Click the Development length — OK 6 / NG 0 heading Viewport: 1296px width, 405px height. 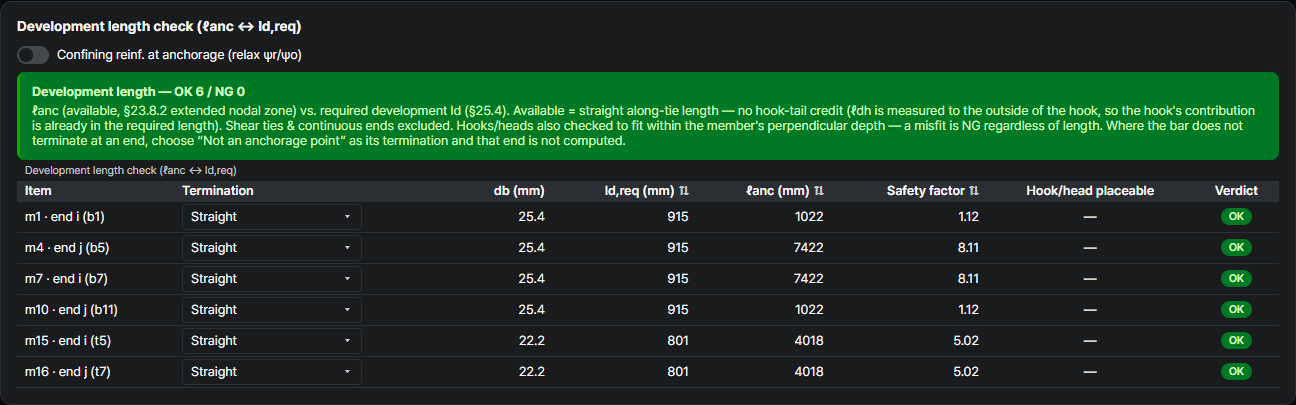138,90
